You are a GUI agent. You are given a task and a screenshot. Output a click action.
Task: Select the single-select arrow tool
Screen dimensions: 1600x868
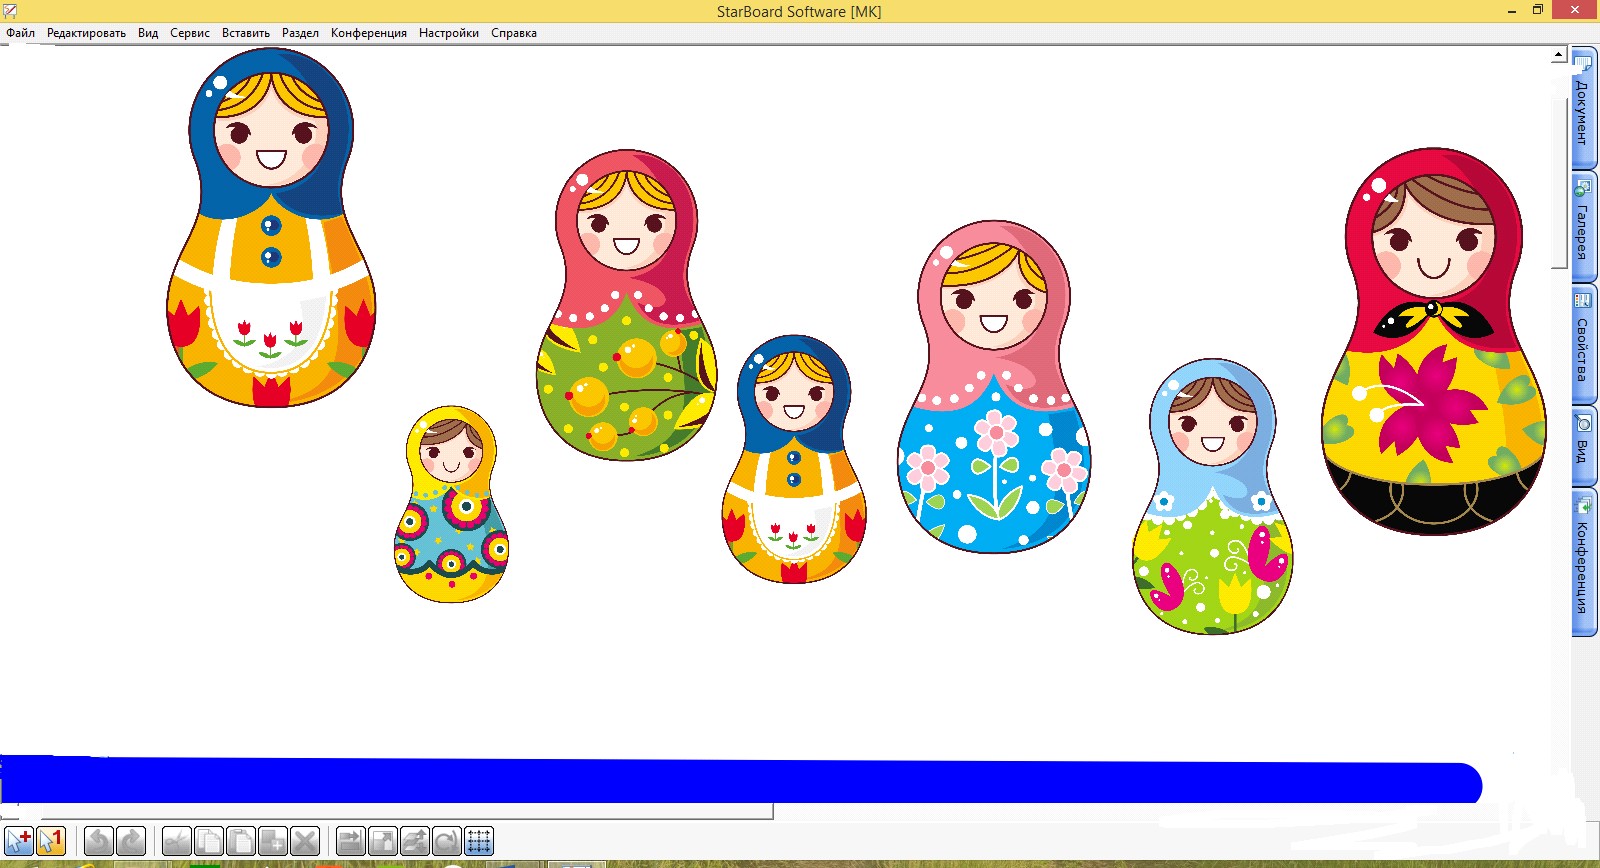[x=51, y=841]
